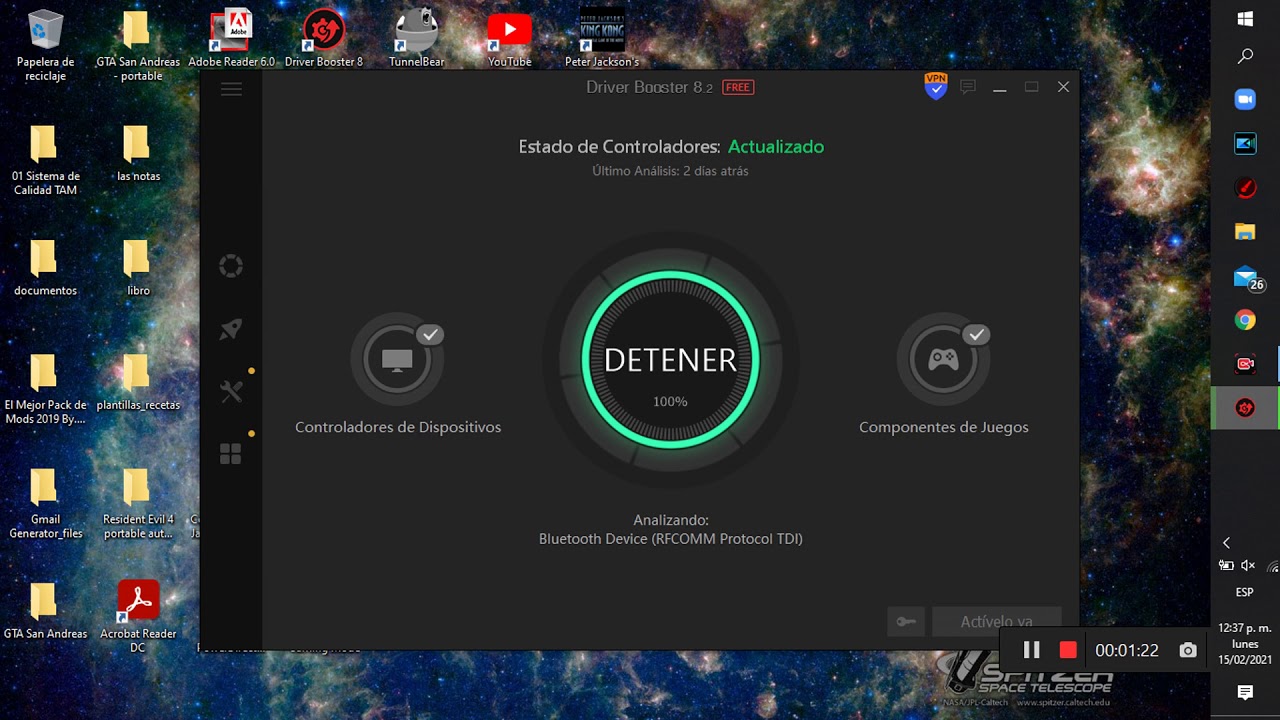Screen dimensions: 1280x720
Task: Open the Action Center grid icon in the sidebar
Action: point(231,455)
